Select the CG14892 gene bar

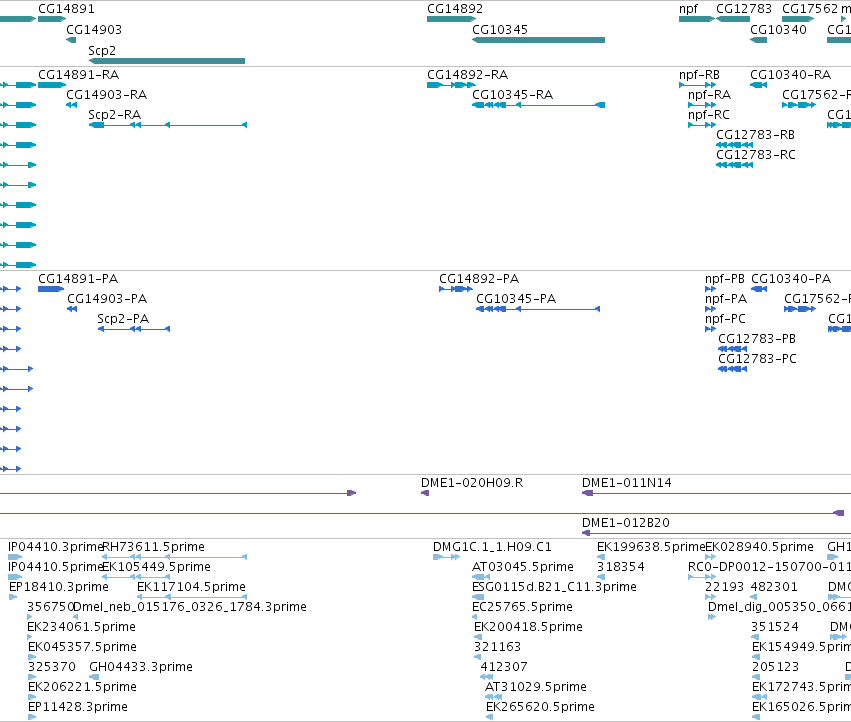(x=452, y=19)
